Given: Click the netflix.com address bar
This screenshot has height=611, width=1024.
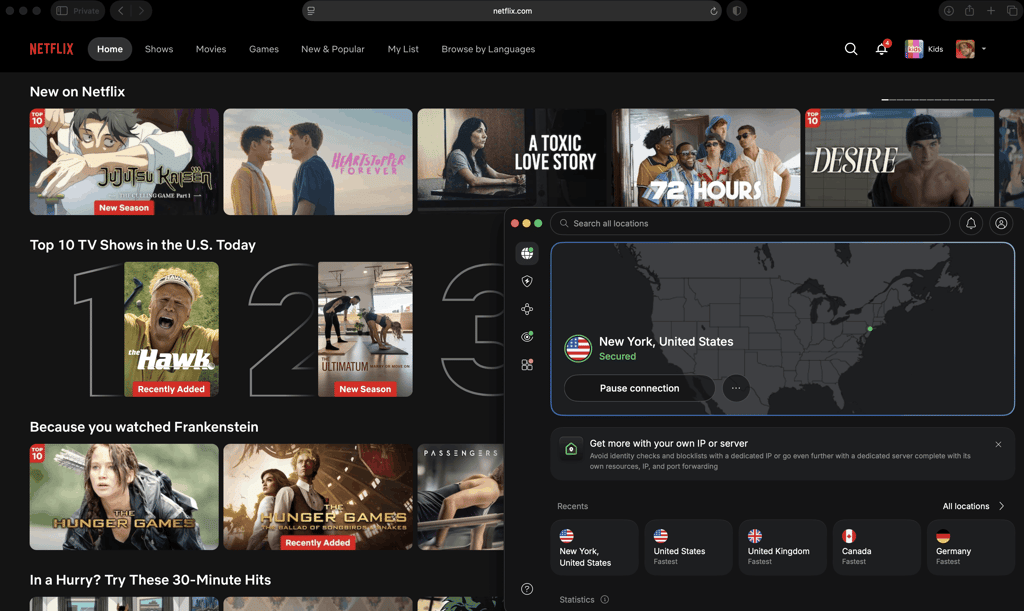Looking at the screenshot, I should coord(512,11).
